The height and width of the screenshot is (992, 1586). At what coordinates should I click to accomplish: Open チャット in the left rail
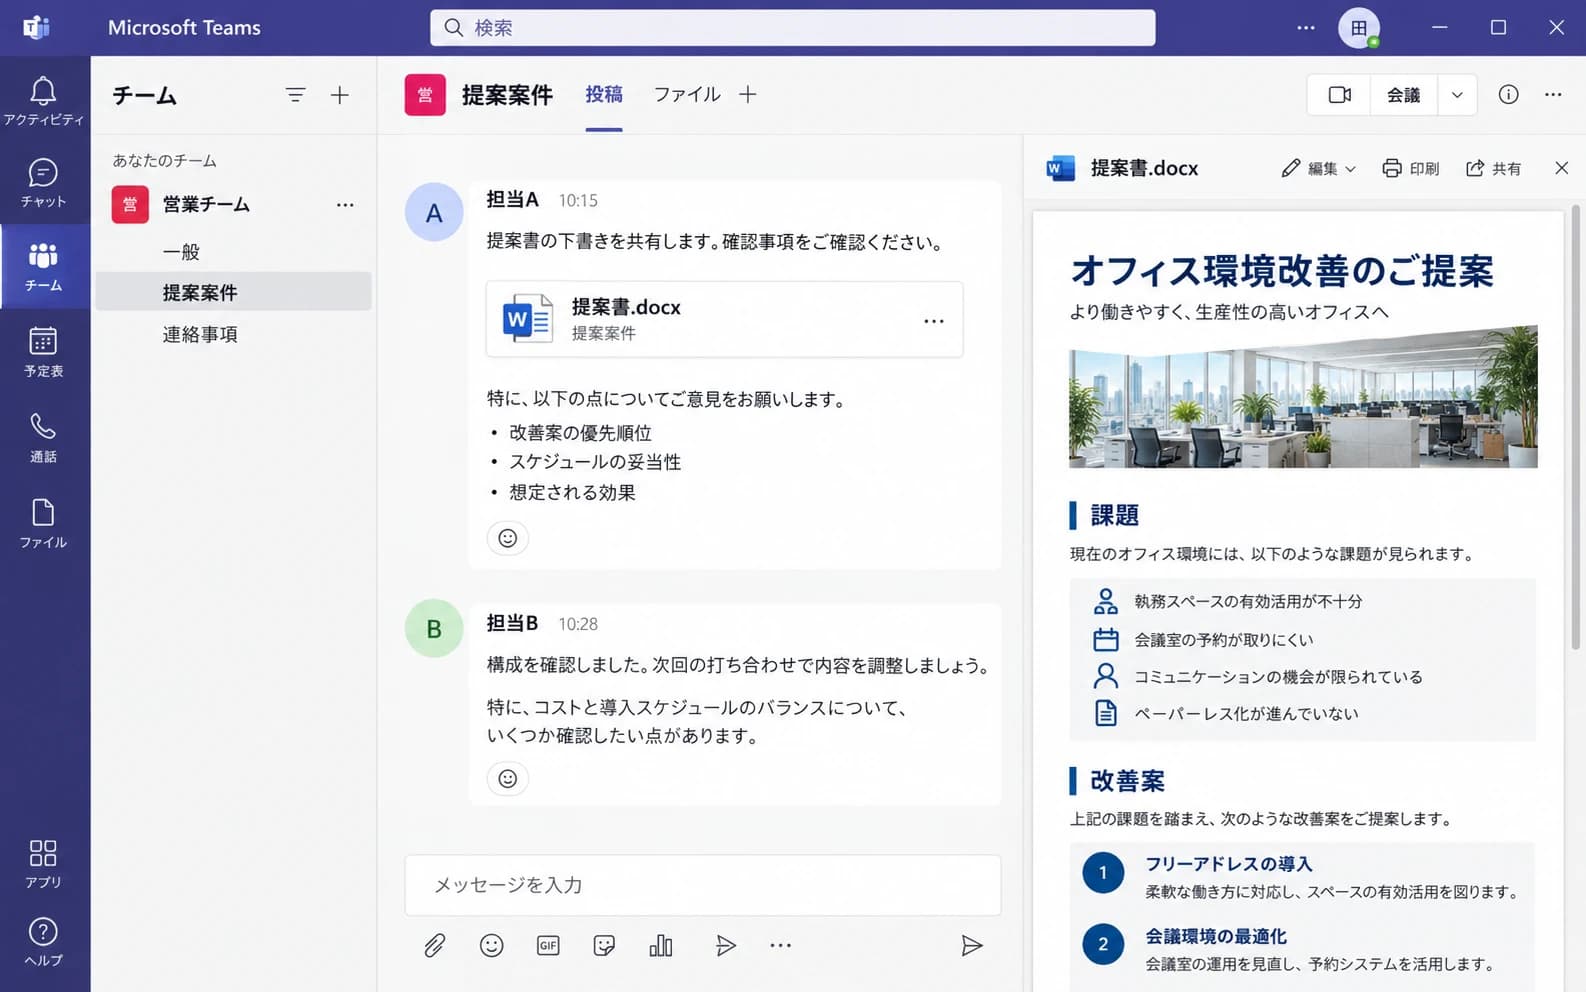[43, 183]
